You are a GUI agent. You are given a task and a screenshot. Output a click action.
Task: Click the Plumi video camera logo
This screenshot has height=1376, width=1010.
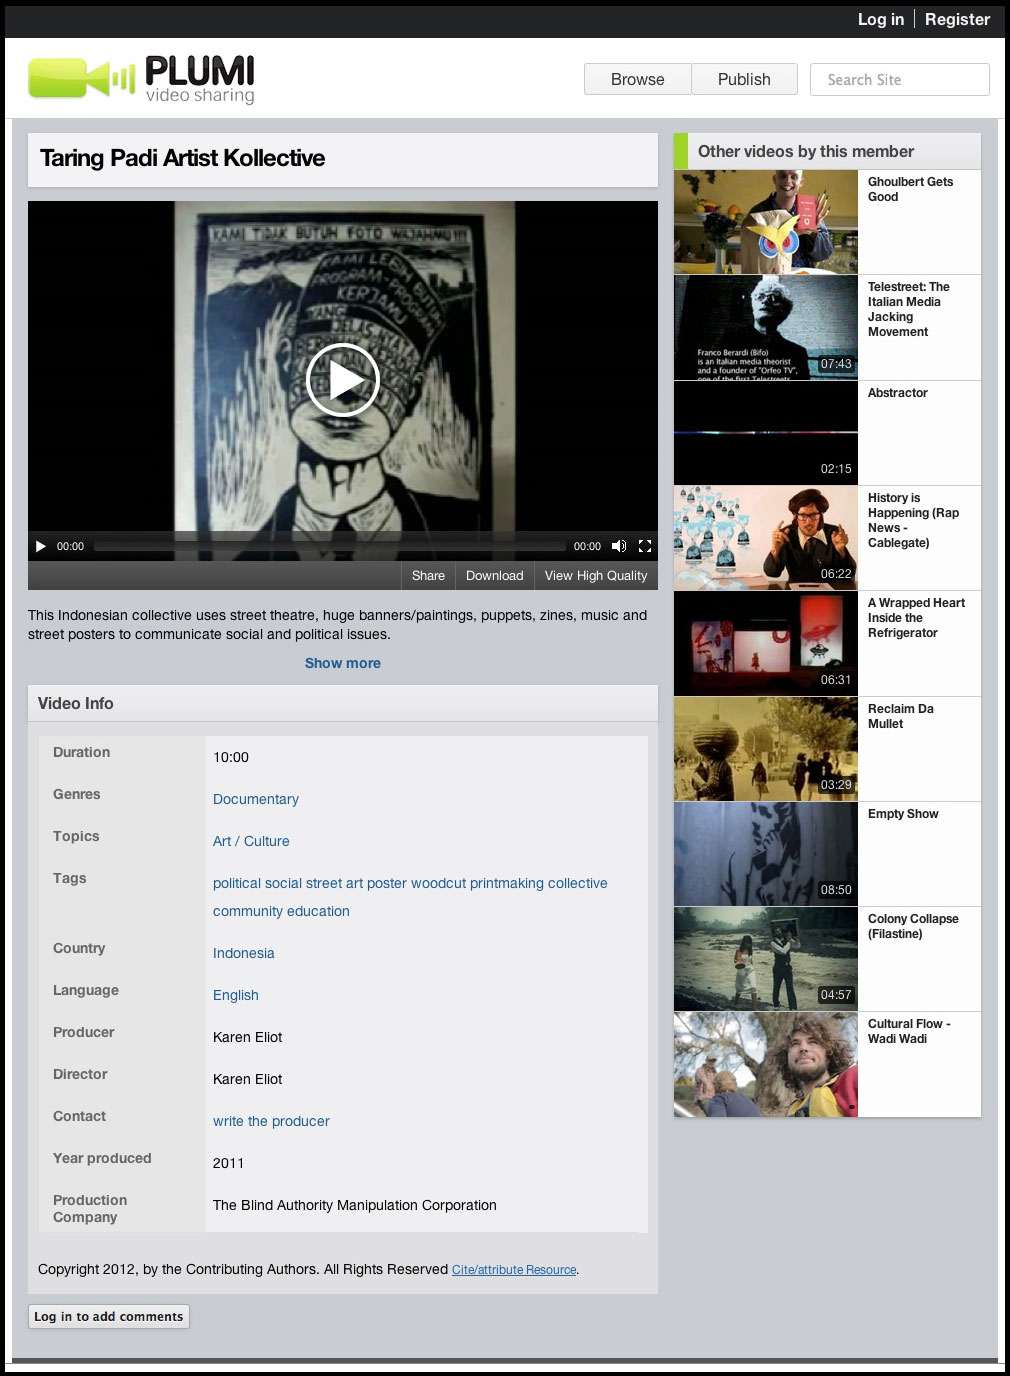(82, 78)
